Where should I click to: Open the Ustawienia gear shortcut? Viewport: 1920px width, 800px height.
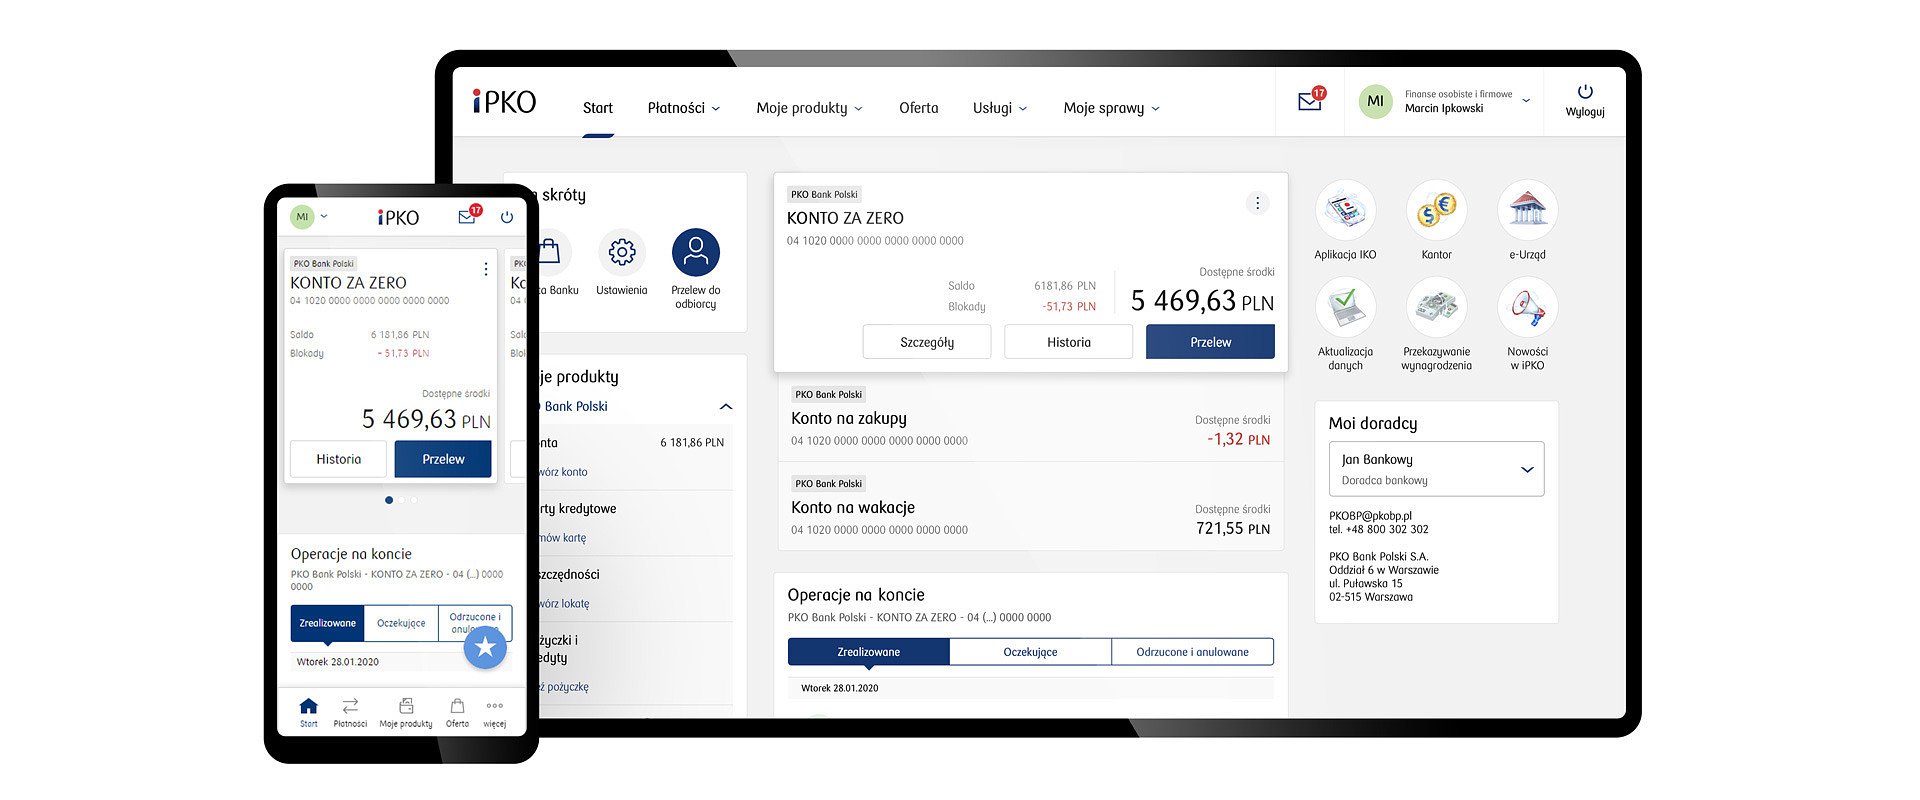coord(621,253)
